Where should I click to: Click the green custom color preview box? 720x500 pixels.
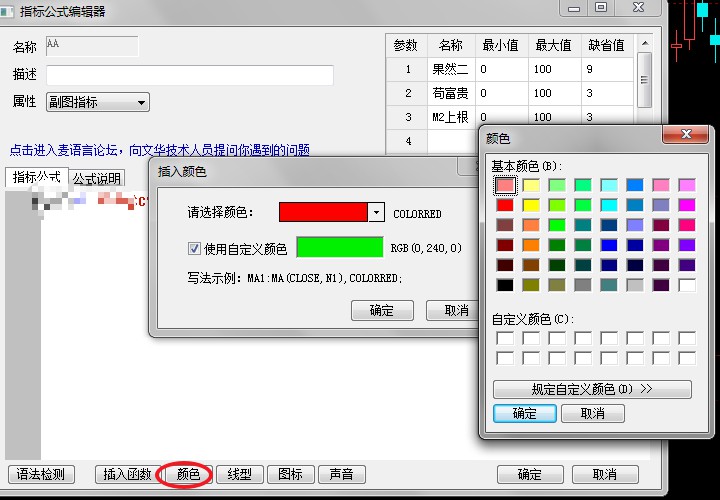[340, 248]
